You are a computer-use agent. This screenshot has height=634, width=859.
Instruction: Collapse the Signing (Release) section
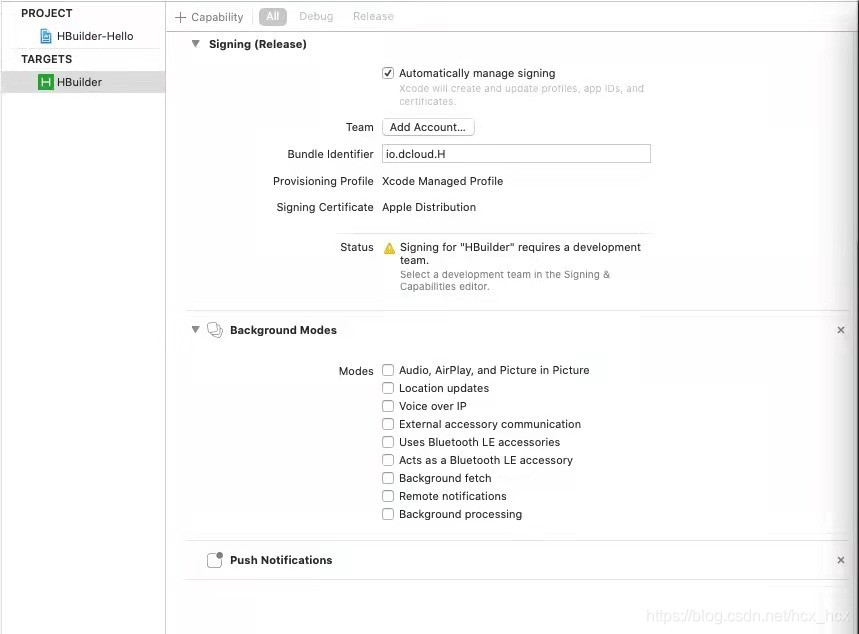tap(196, 44)
